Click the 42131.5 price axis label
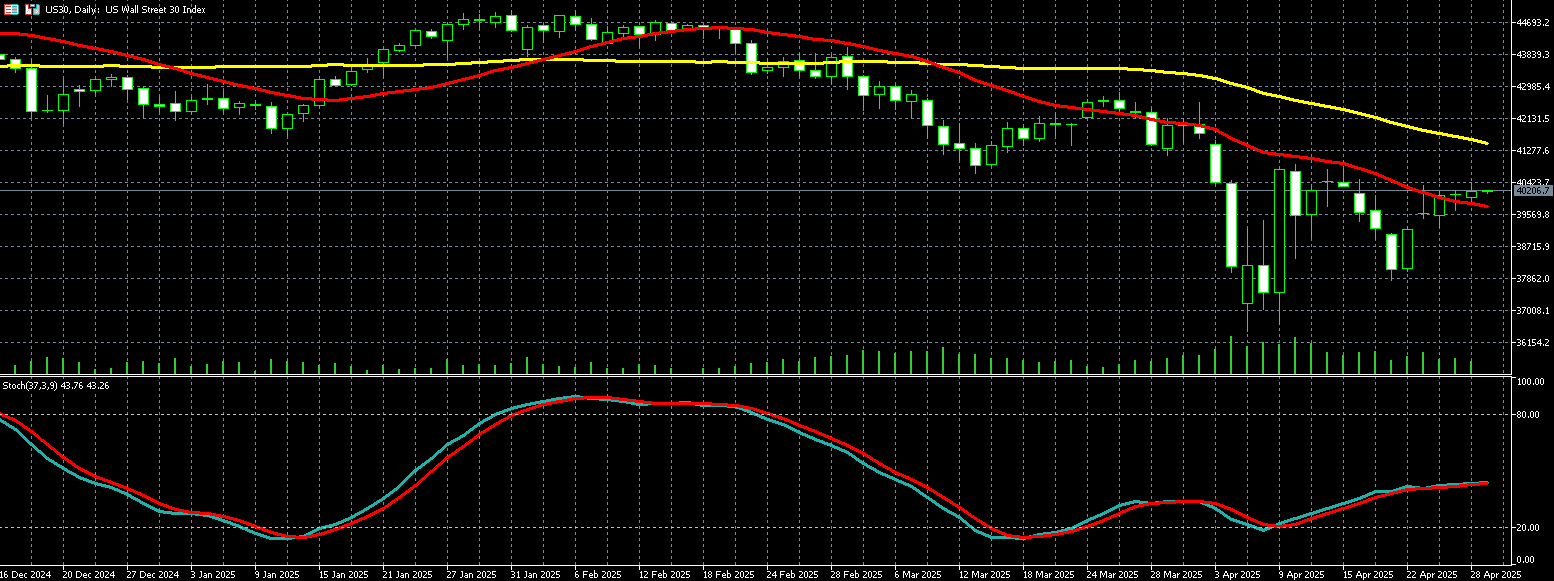This screenshot has width=1554, height=581. pyautogui.click(x=1533, y=119)
